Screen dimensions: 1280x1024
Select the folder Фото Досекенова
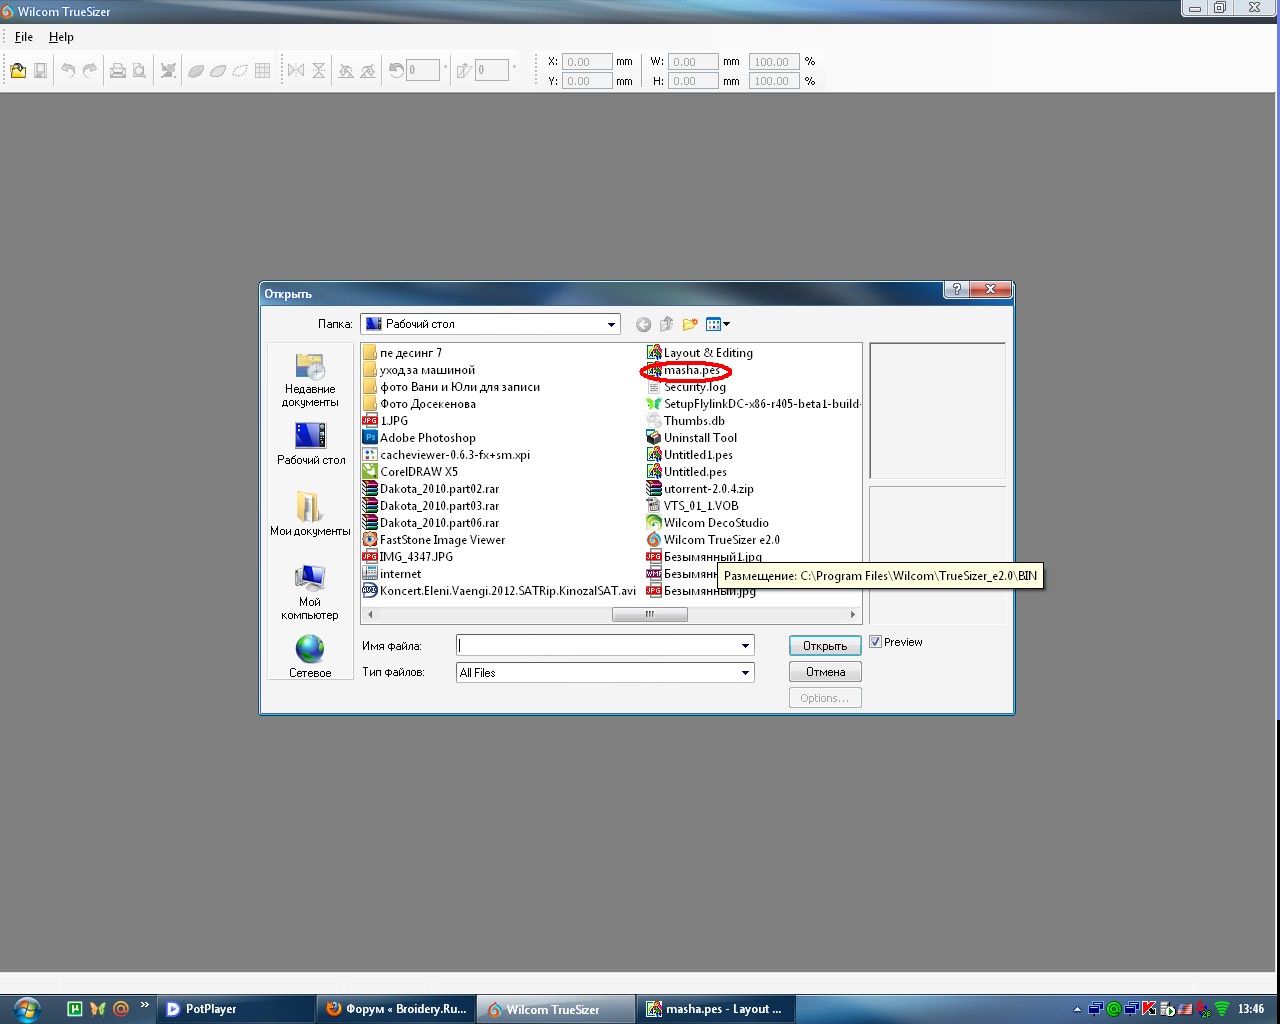(419, 404)
